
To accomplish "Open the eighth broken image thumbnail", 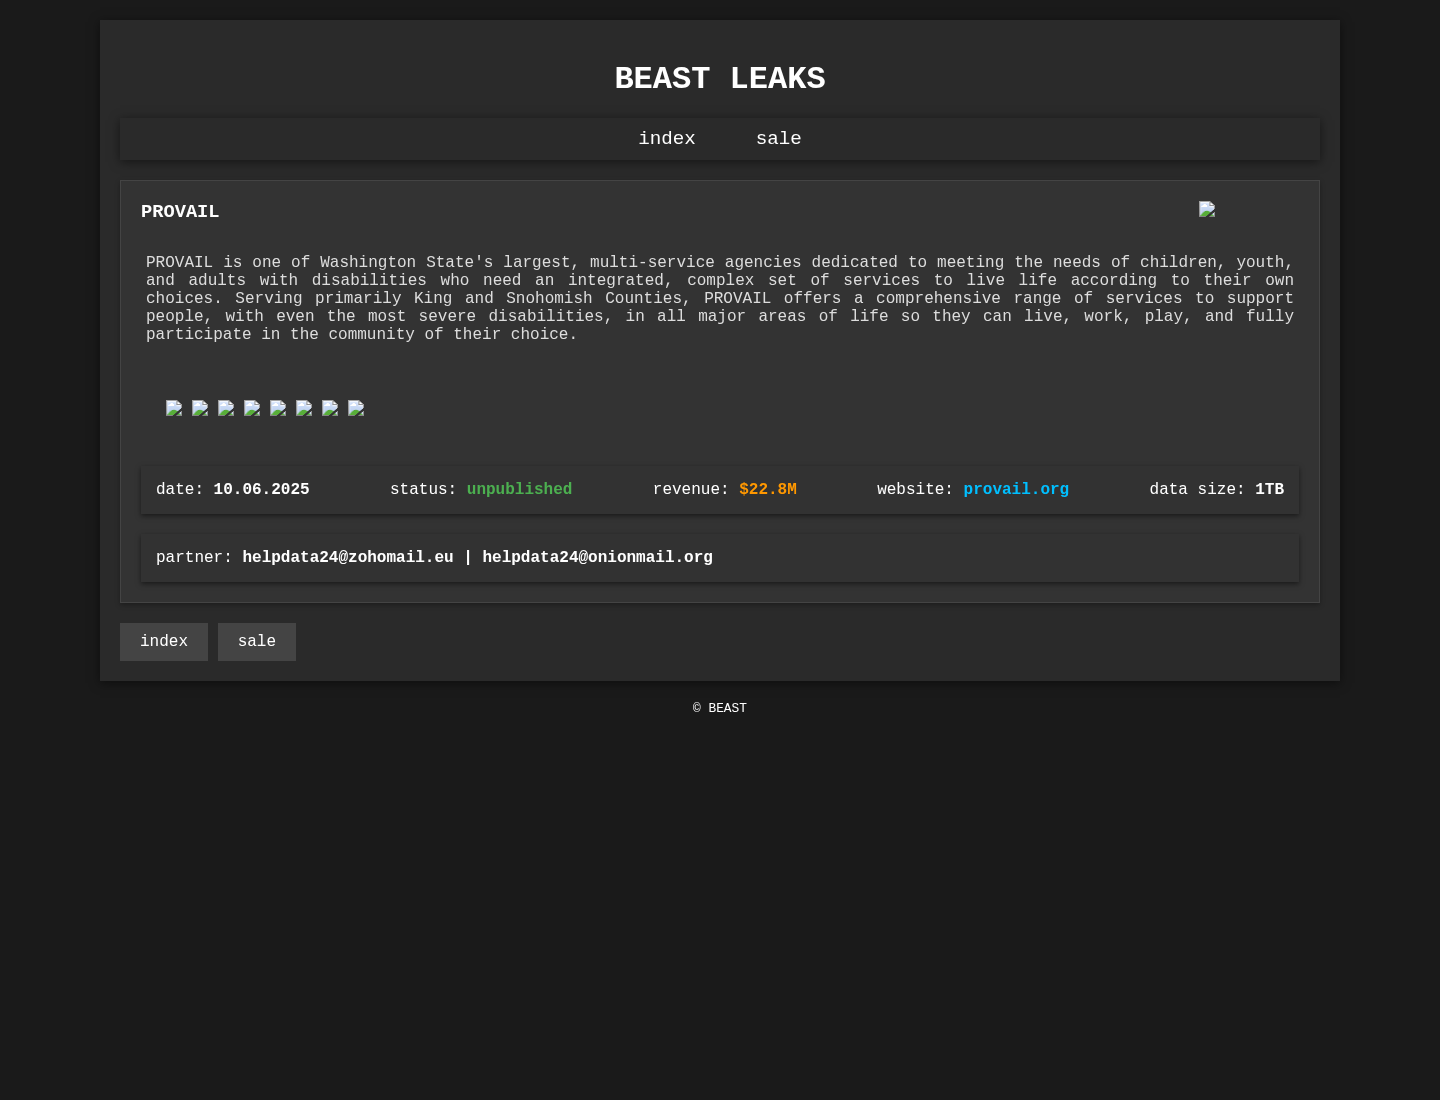I will [x=356, y=408].
